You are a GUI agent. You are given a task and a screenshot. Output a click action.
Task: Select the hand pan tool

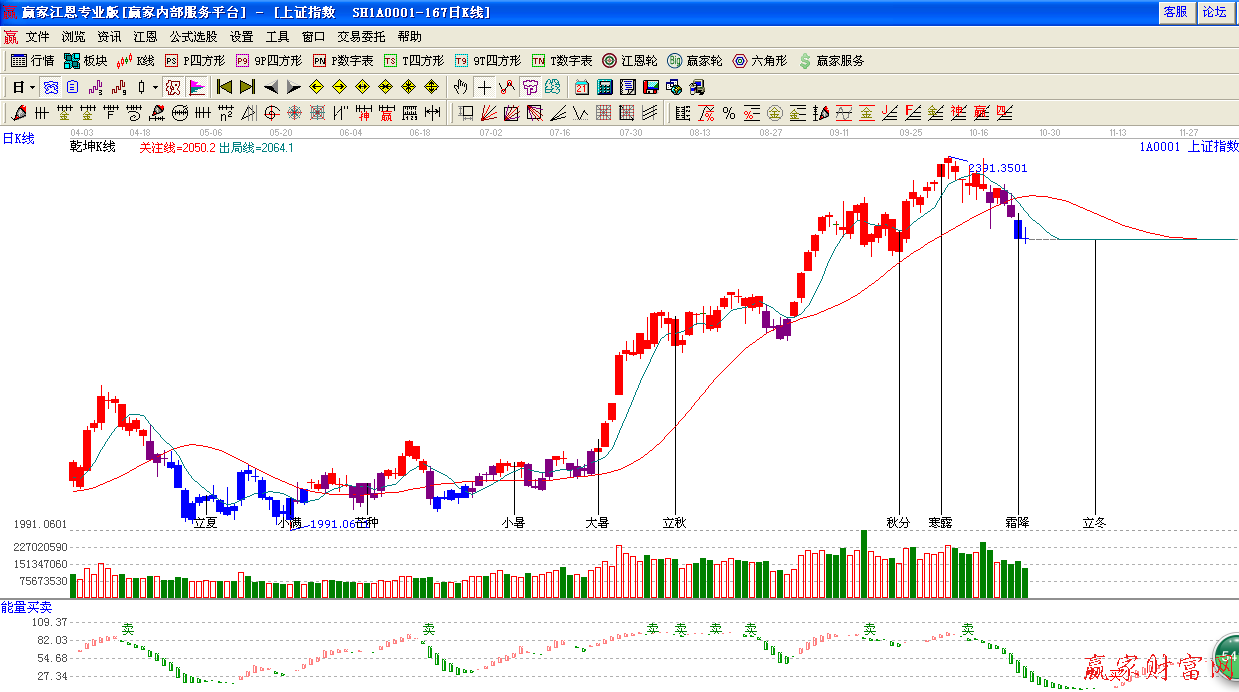(461, 87)
